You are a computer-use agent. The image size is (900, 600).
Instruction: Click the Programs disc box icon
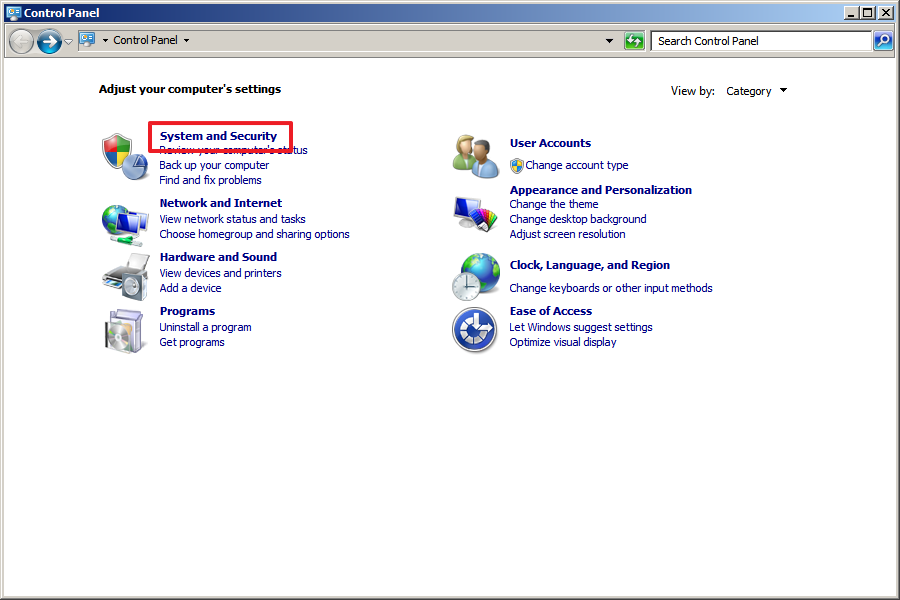125,330
